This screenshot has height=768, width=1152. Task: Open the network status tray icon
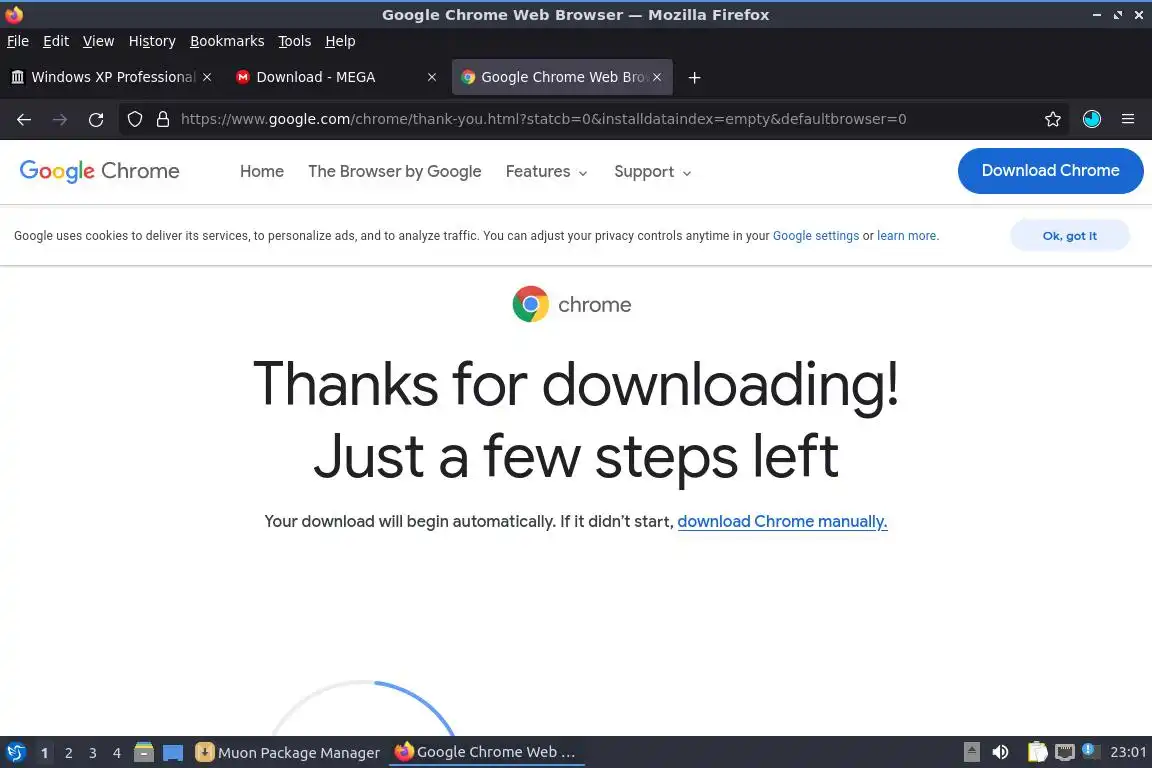tap(1065, 752)
